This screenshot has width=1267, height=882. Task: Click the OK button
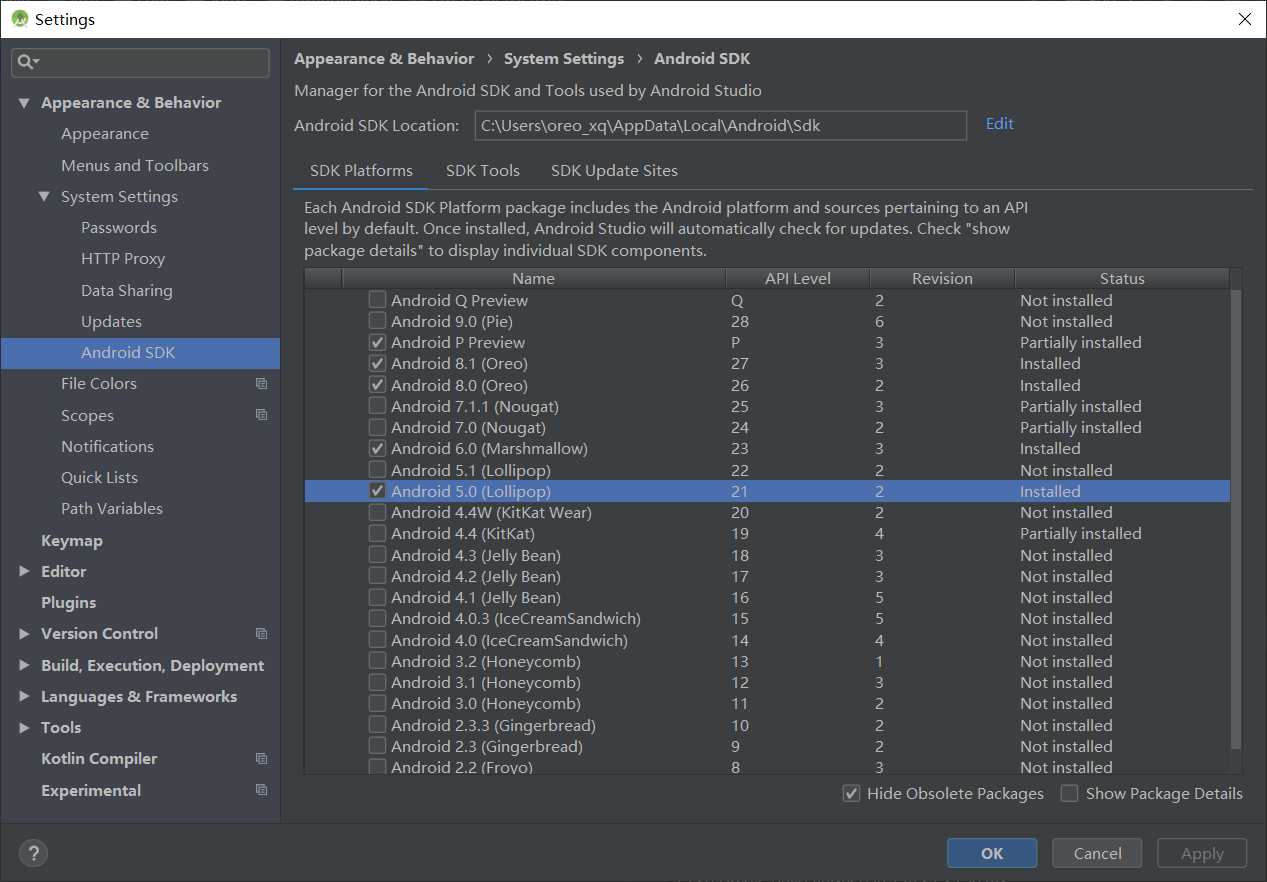[992, 853]
